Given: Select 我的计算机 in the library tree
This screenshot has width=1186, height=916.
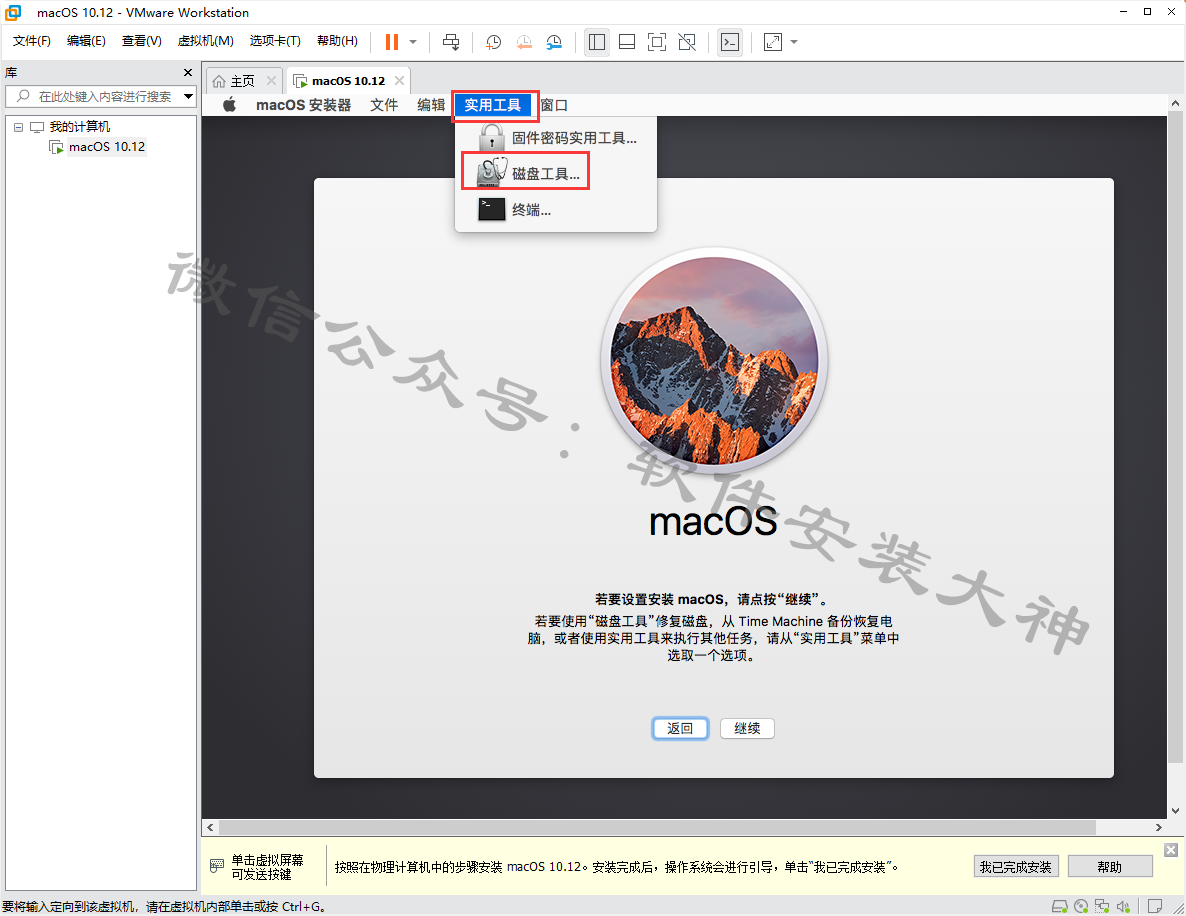Looking at the screenshot, I should tap(79, 127).
